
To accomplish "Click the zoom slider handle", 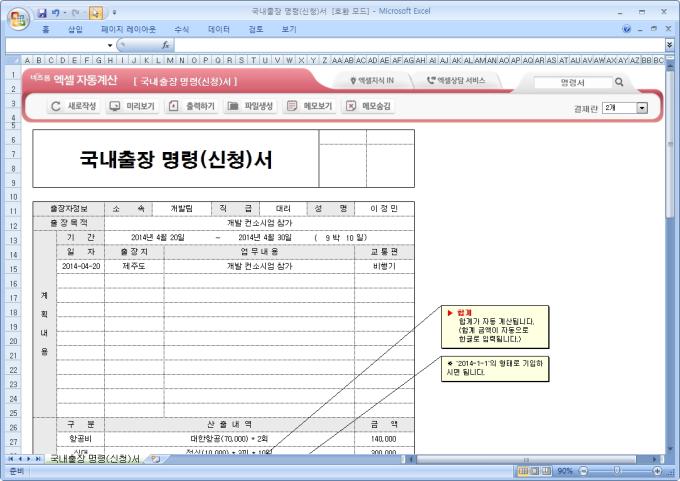I will [x=617, y=471].
